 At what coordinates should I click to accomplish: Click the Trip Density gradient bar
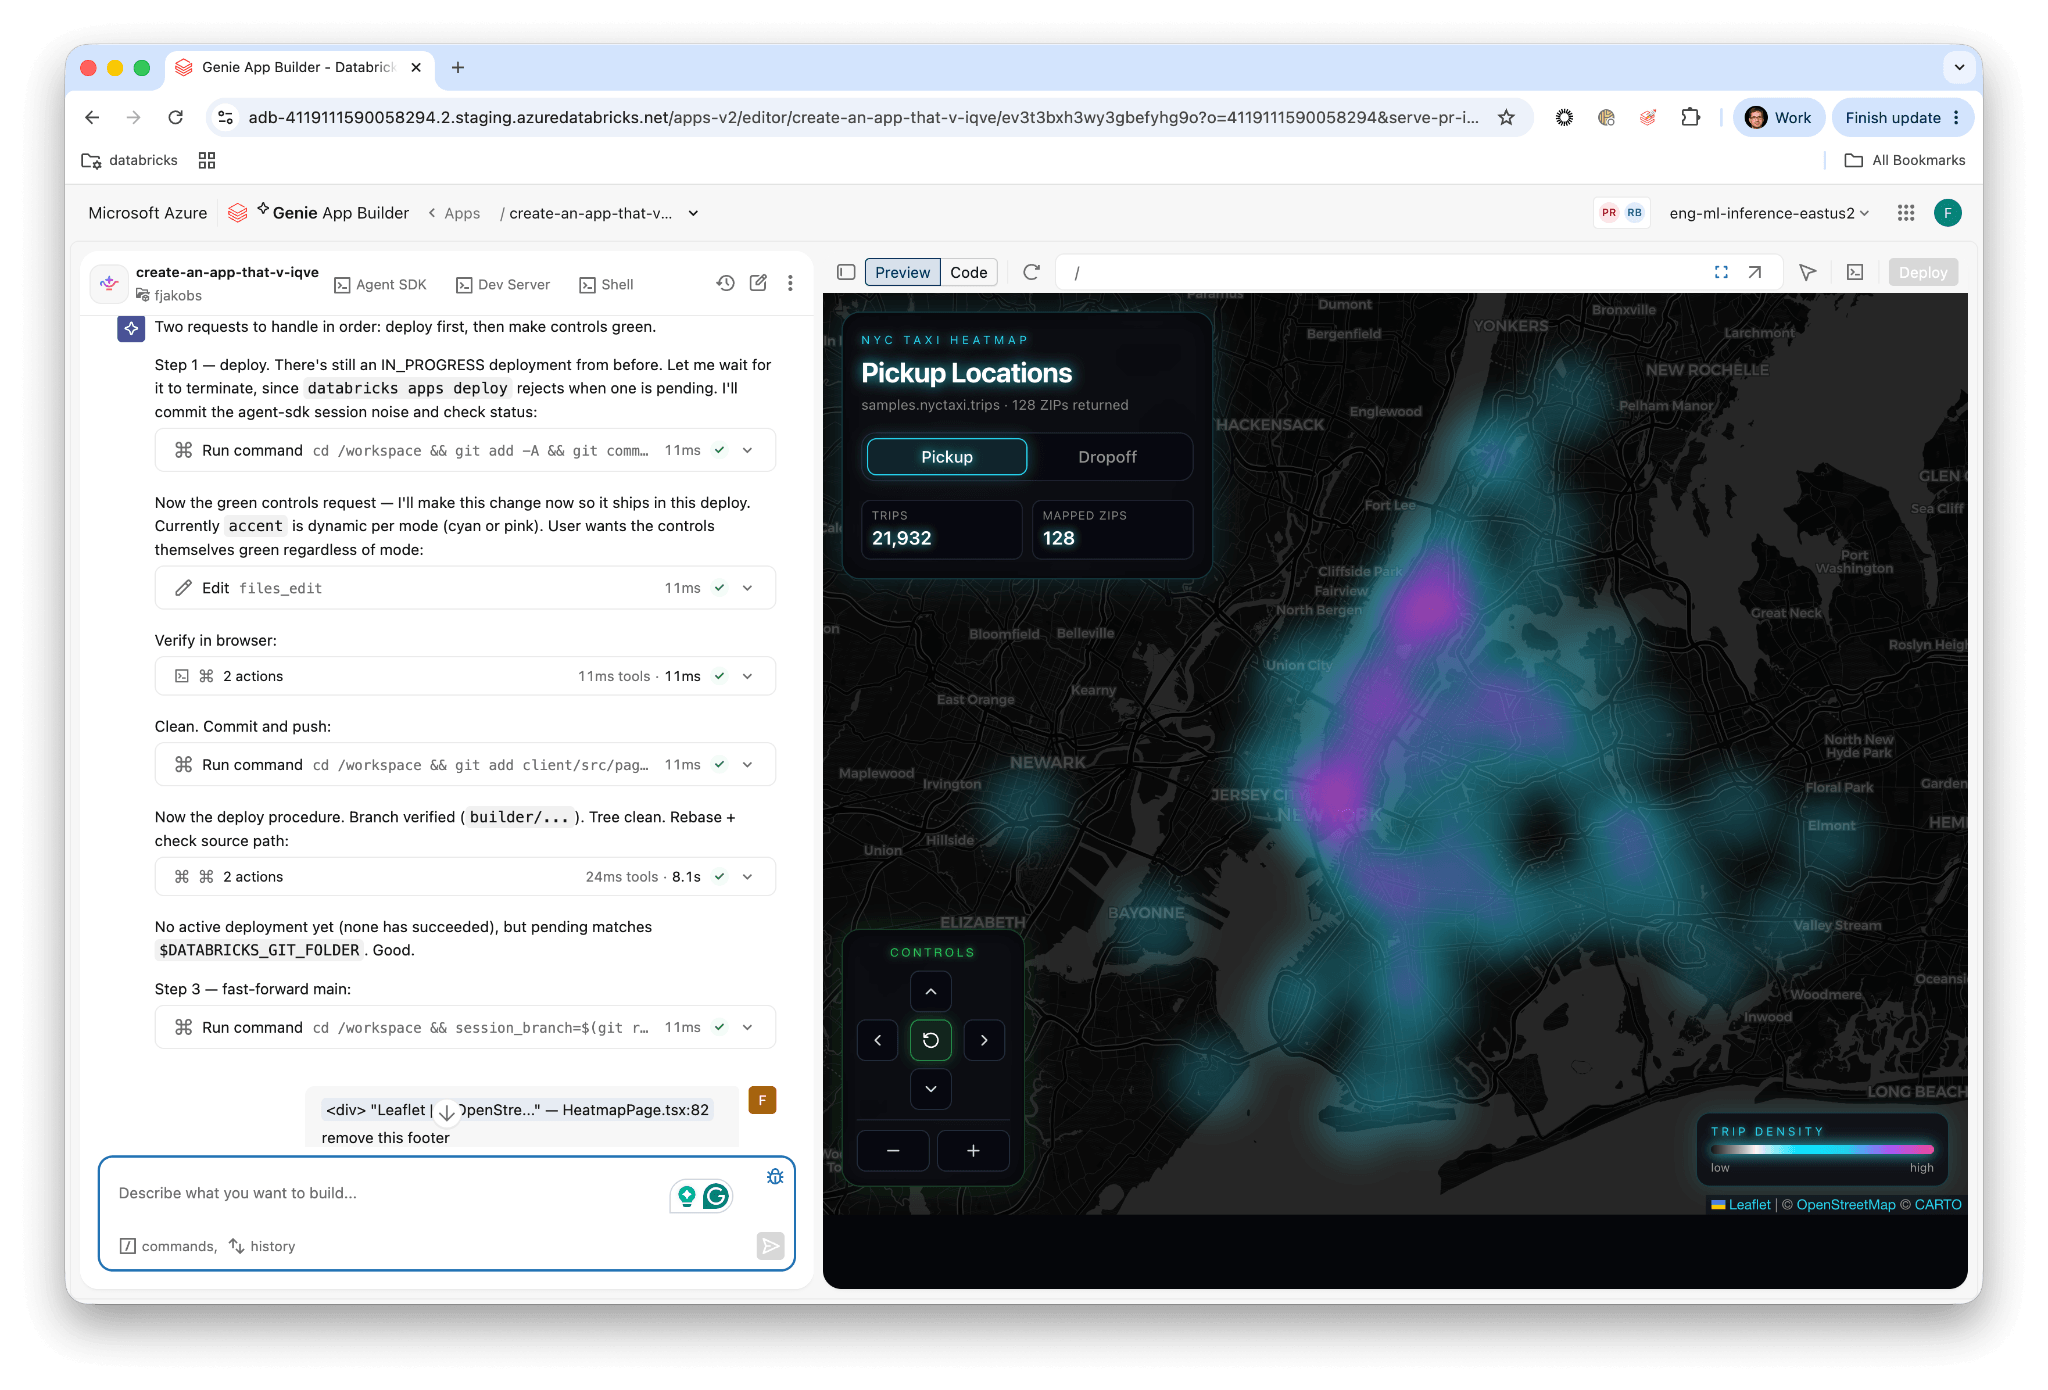tap(1822, 1150)
